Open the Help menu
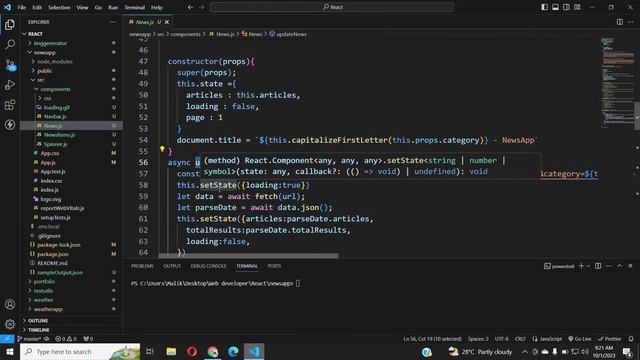Screen dimensions: 640x360 tap(157, 7)
